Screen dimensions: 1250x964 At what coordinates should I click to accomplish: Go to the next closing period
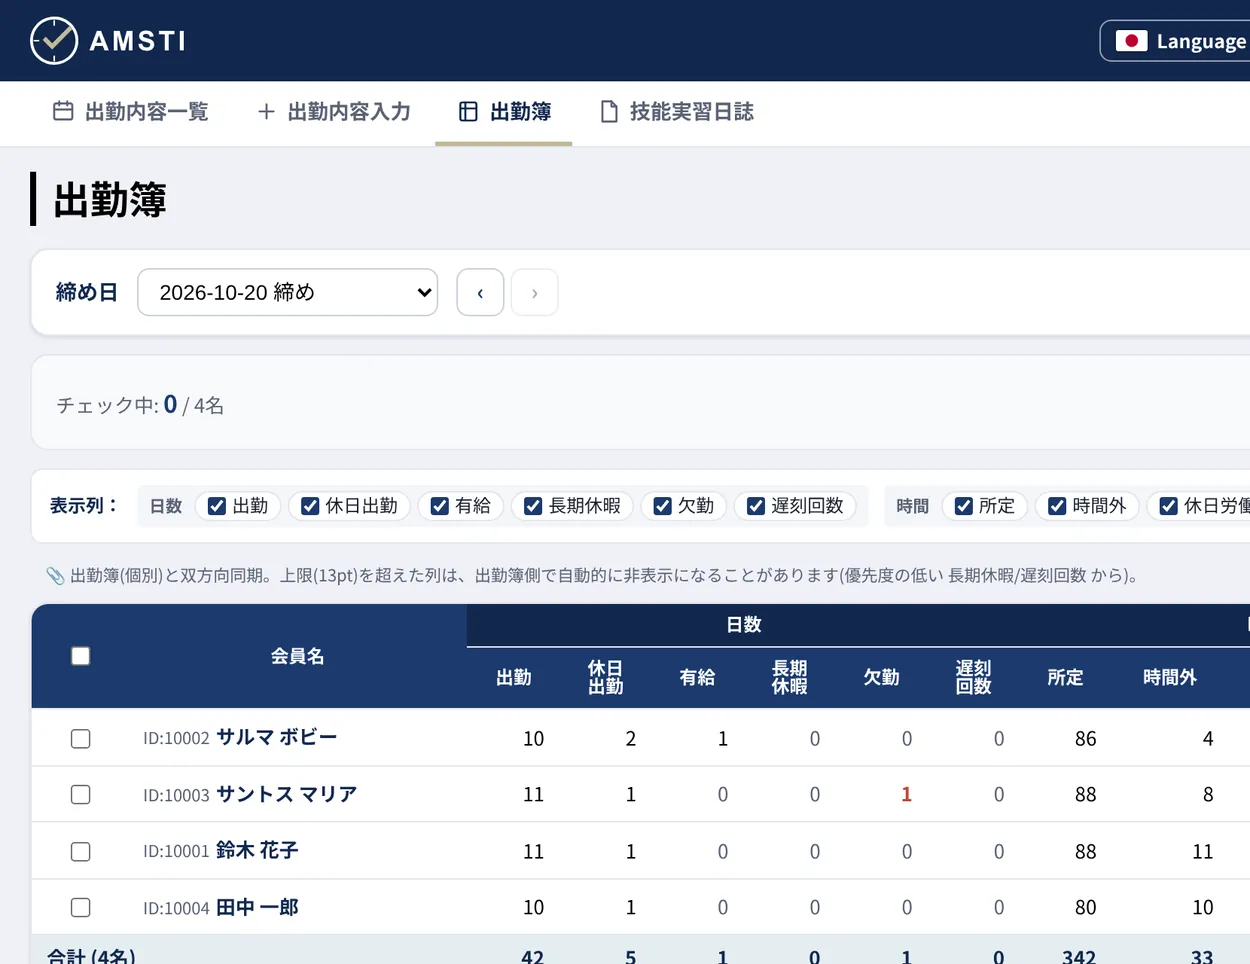[534, 293]
